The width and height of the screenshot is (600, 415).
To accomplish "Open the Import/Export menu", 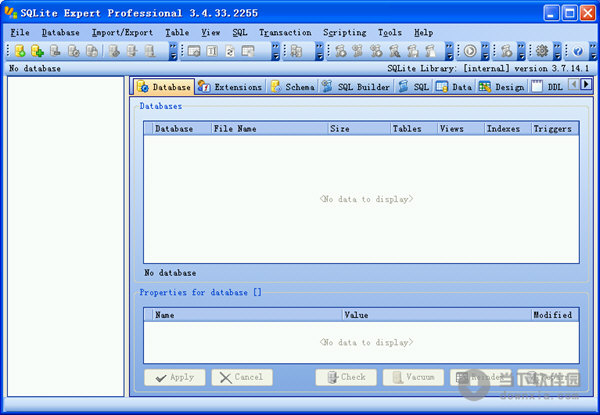I will pyautogui.click(x=122, y=33).
